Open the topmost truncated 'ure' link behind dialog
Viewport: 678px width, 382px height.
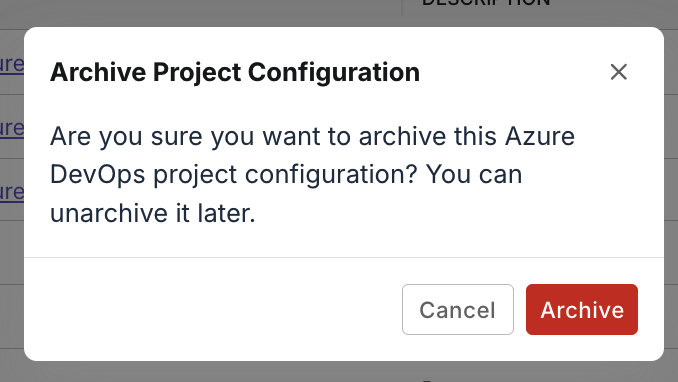click(x=12, y=64)
